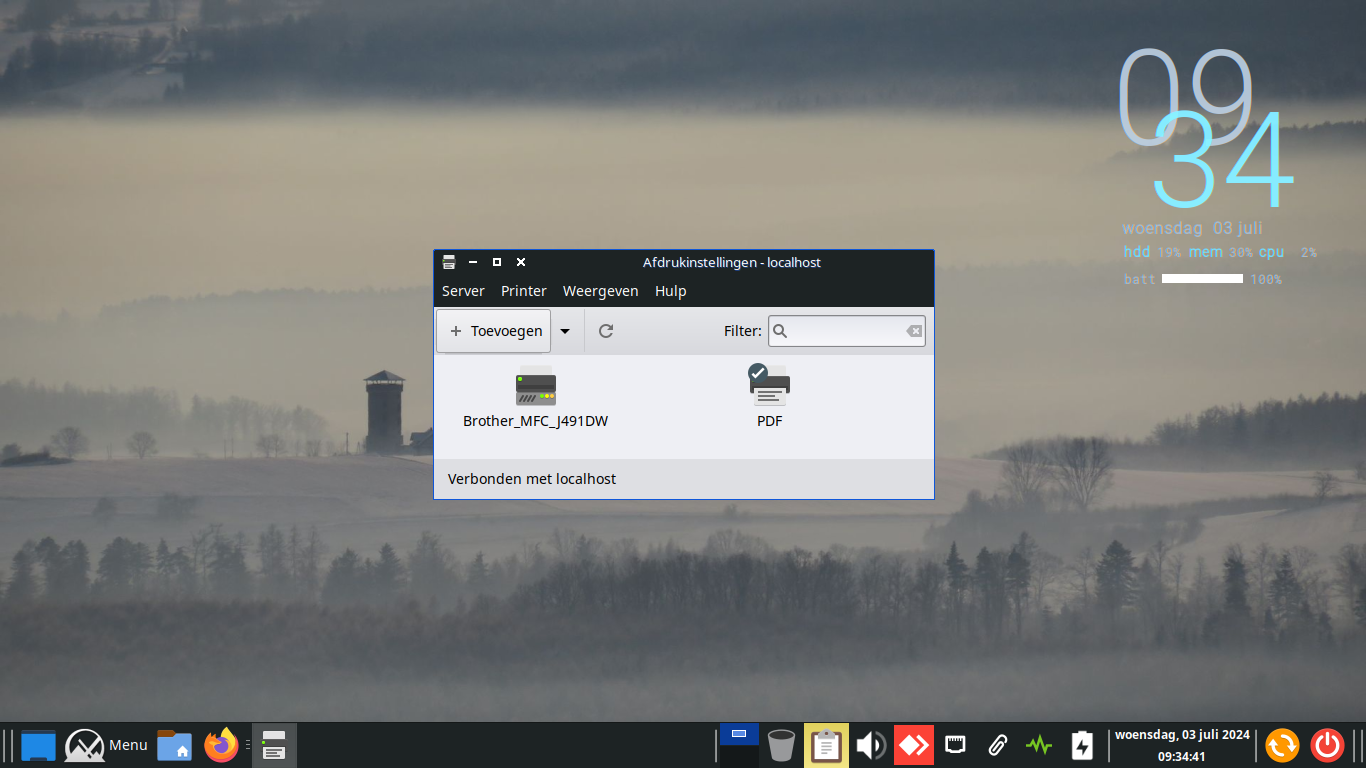
Task: Open the file manager home folder icon
Action: click(174, 745)
